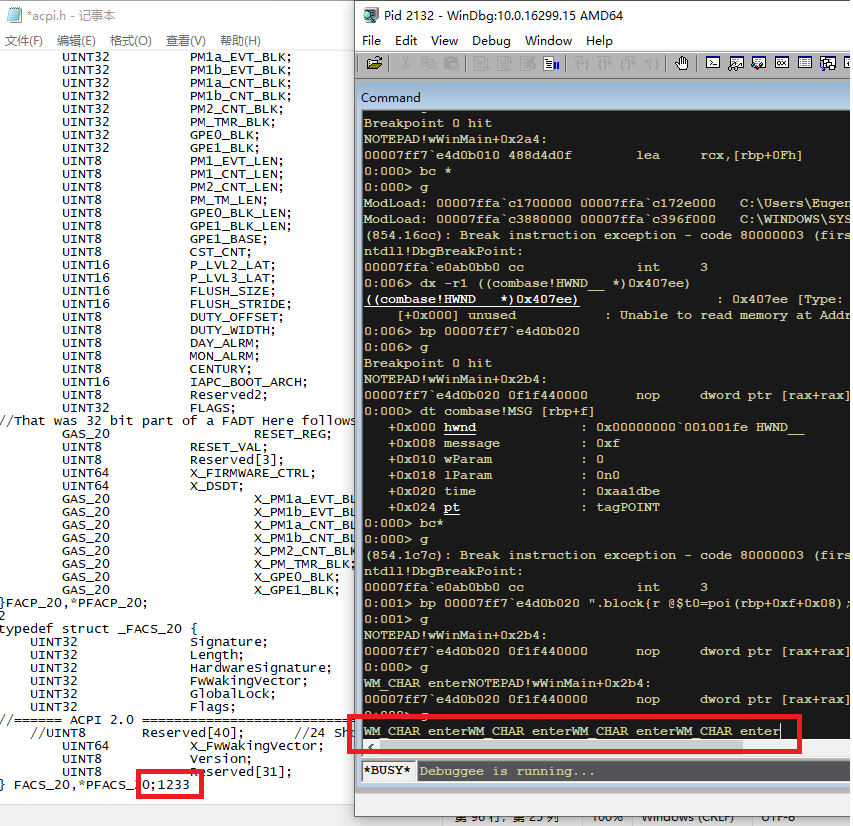Click the Open Source File toolbar icon
Image resolution: width=853 pixels, height=826 pixels.
[374, 63]
